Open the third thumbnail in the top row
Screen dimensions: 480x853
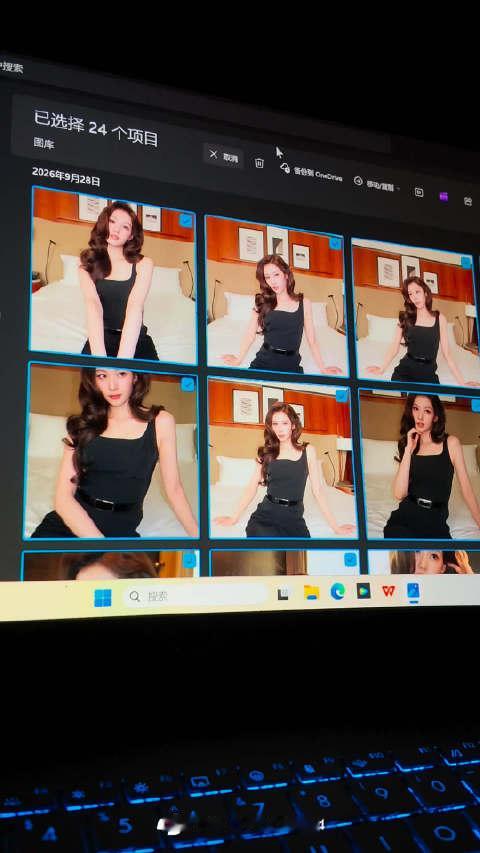pyautogui.click(x=416, y=312)
